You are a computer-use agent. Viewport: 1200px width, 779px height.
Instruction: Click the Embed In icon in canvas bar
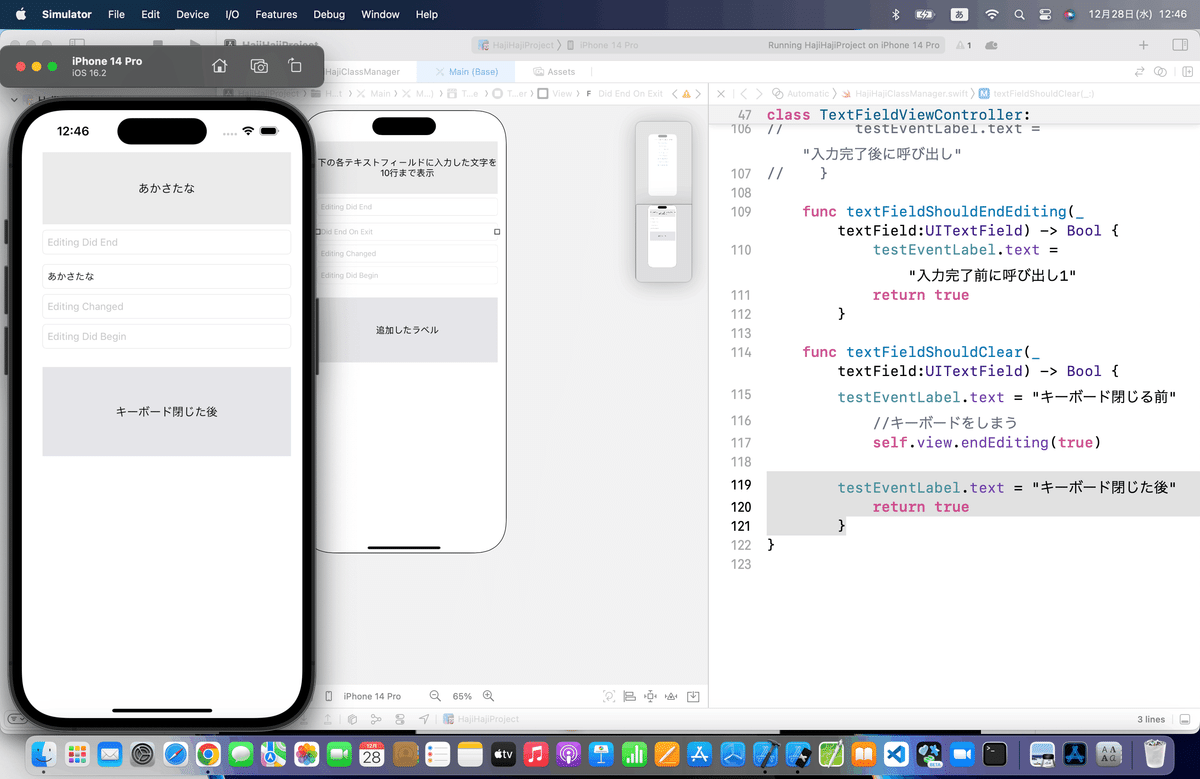693,696
